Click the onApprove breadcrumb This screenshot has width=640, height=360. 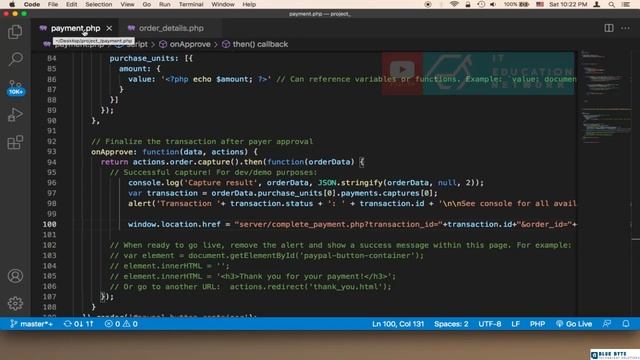185,44
